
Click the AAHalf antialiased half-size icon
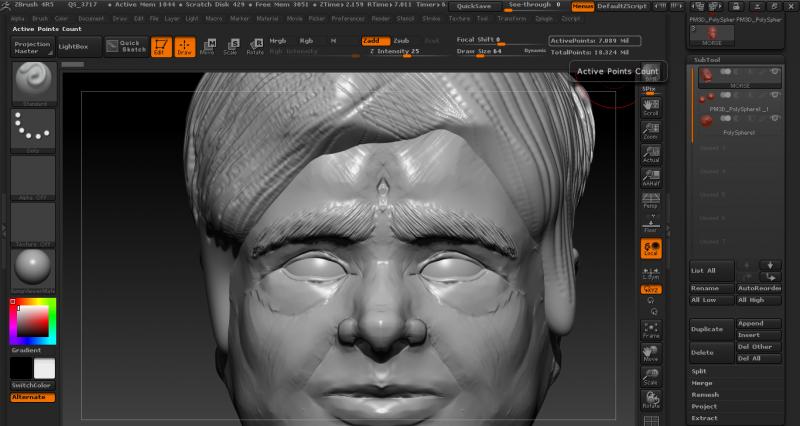[651, 177]
